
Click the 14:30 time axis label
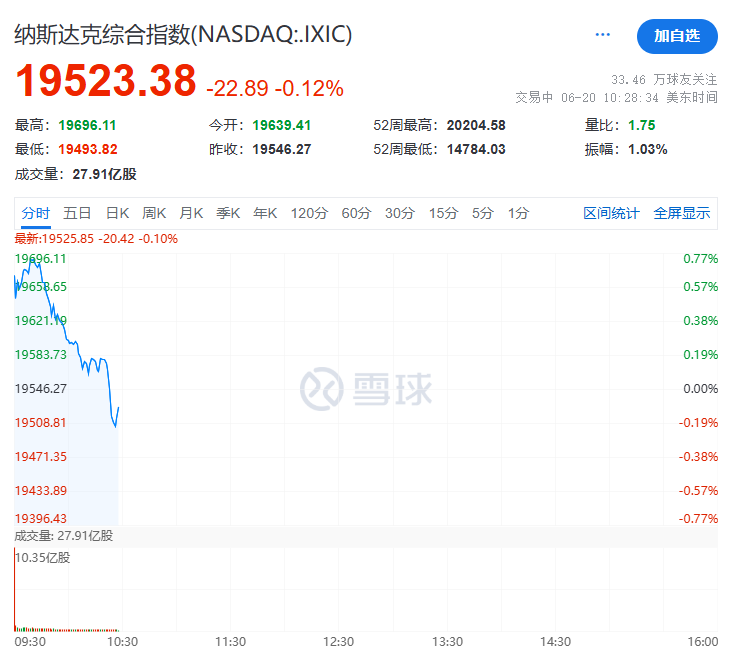[x=555, y=642]
